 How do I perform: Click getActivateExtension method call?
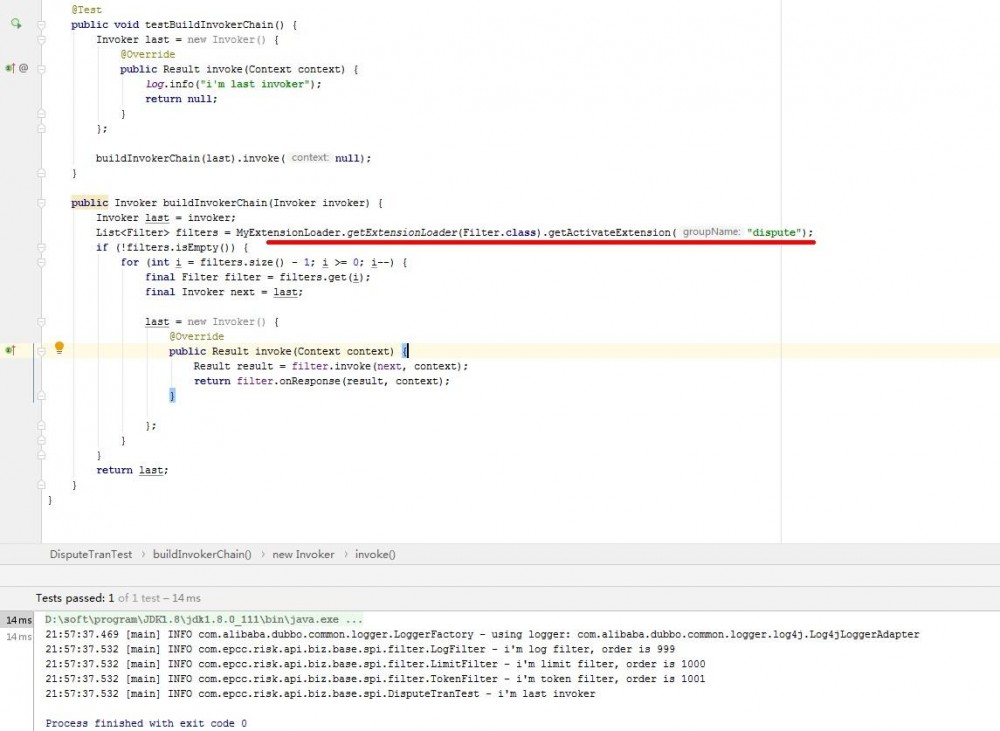tap(609, 232)
